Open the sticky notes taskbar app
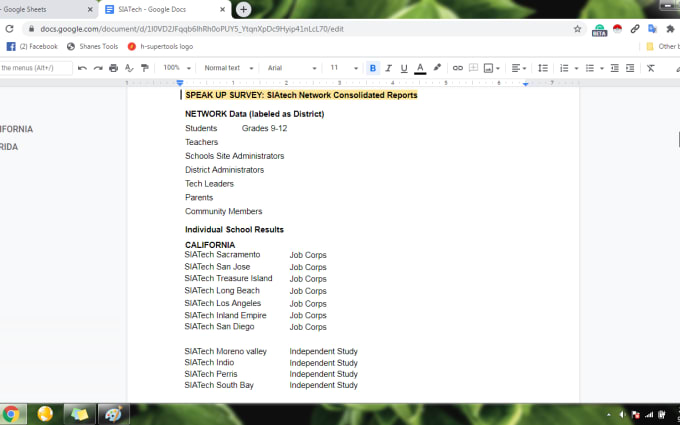The height and width of the screenshot is (425, 680). click(x=79, y=414)
